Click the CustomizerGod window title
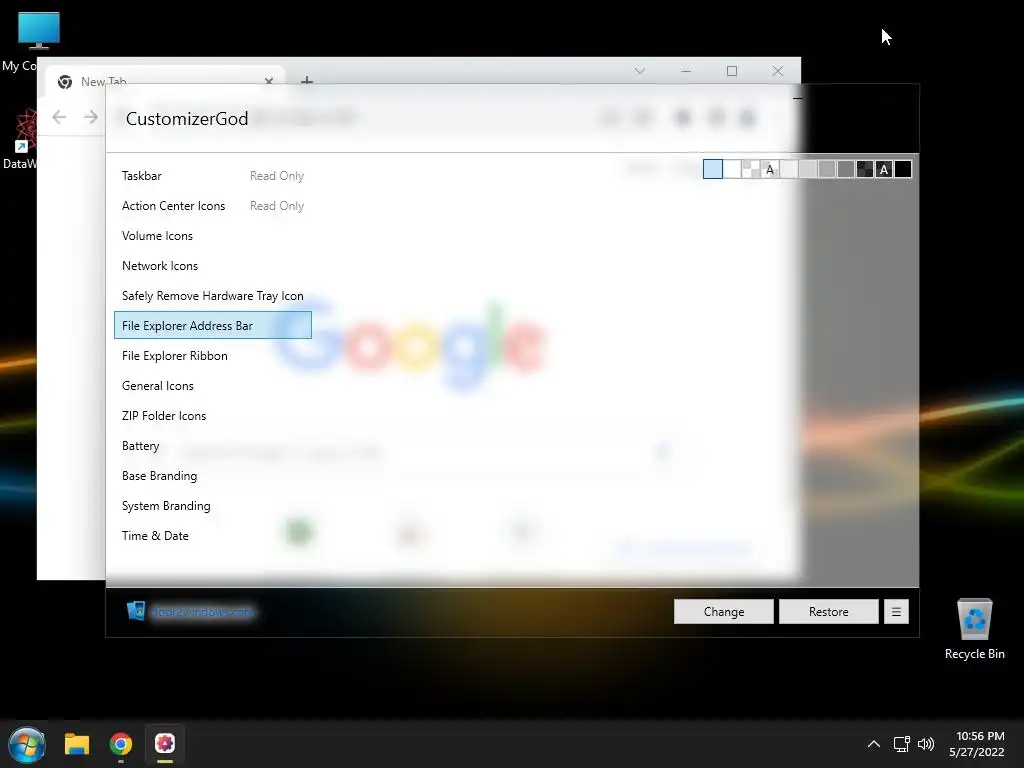This screenshot has height=768, width=1024. point(187,119)
